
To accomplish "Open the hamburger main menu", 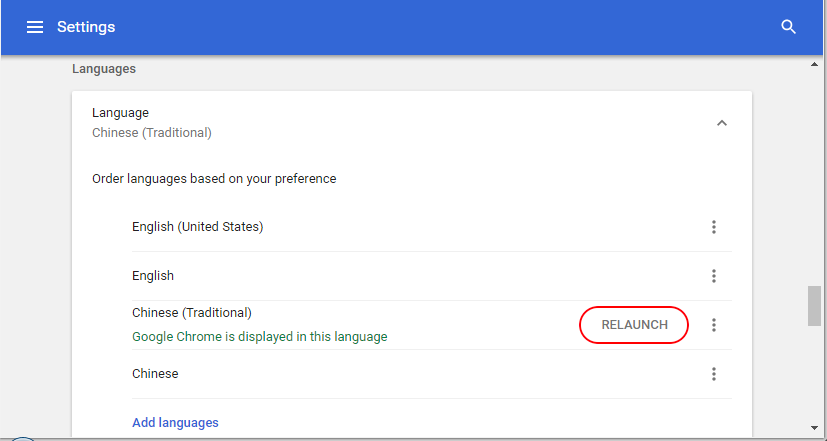I will pyautogui.click(x=35, y=27).
